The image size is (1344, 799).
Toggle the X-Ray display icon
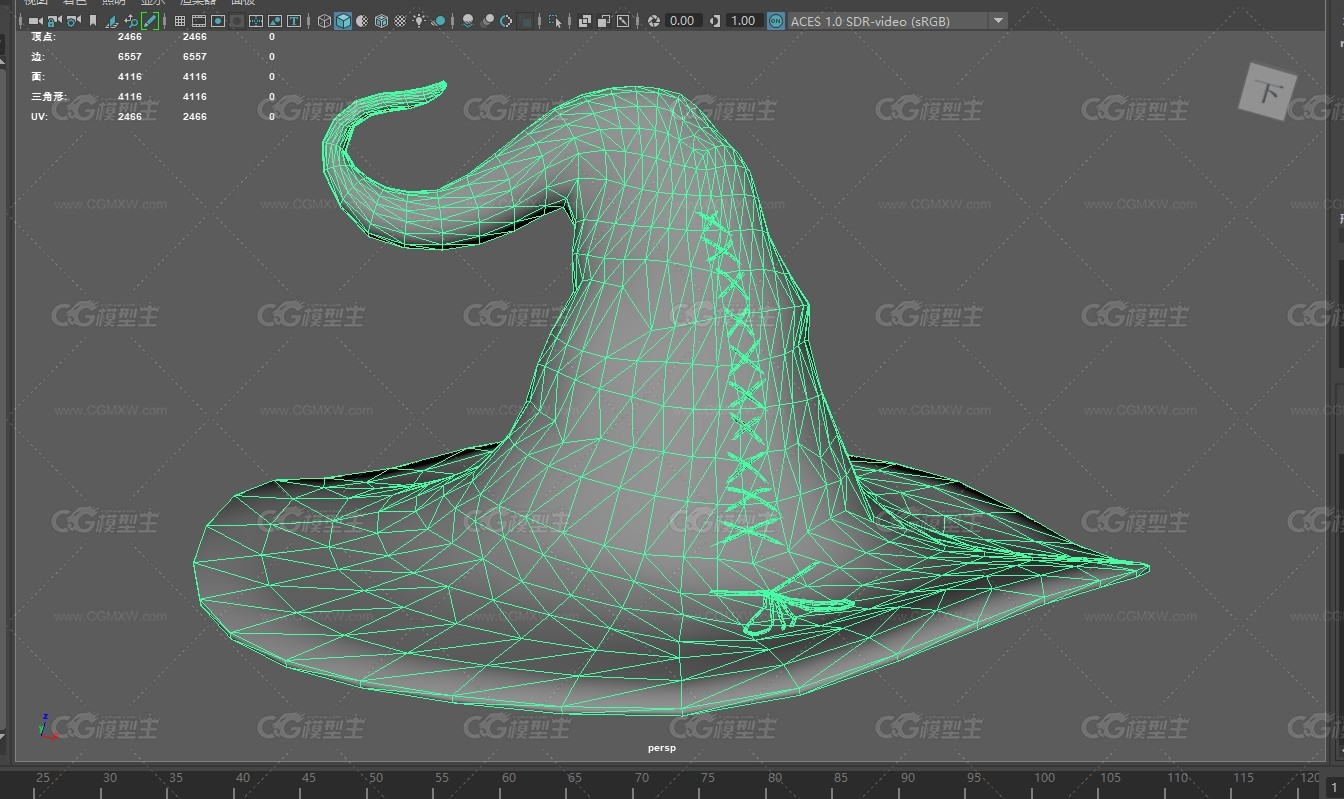(585, 20)
